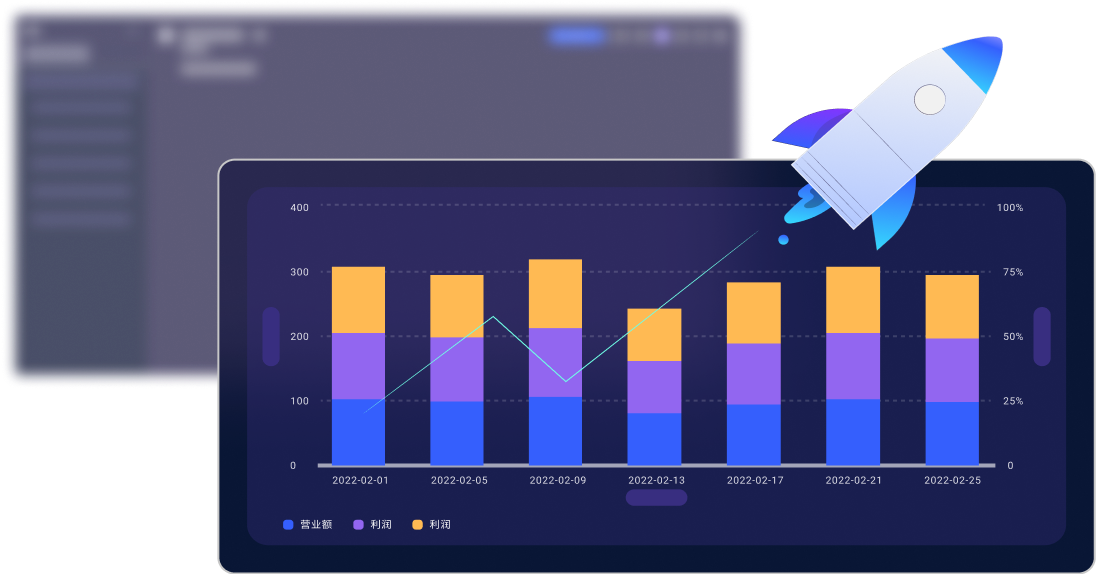Select the blue segment of the 2022-02-01 bar
The image size is (1096, 574).
[358, 432]
